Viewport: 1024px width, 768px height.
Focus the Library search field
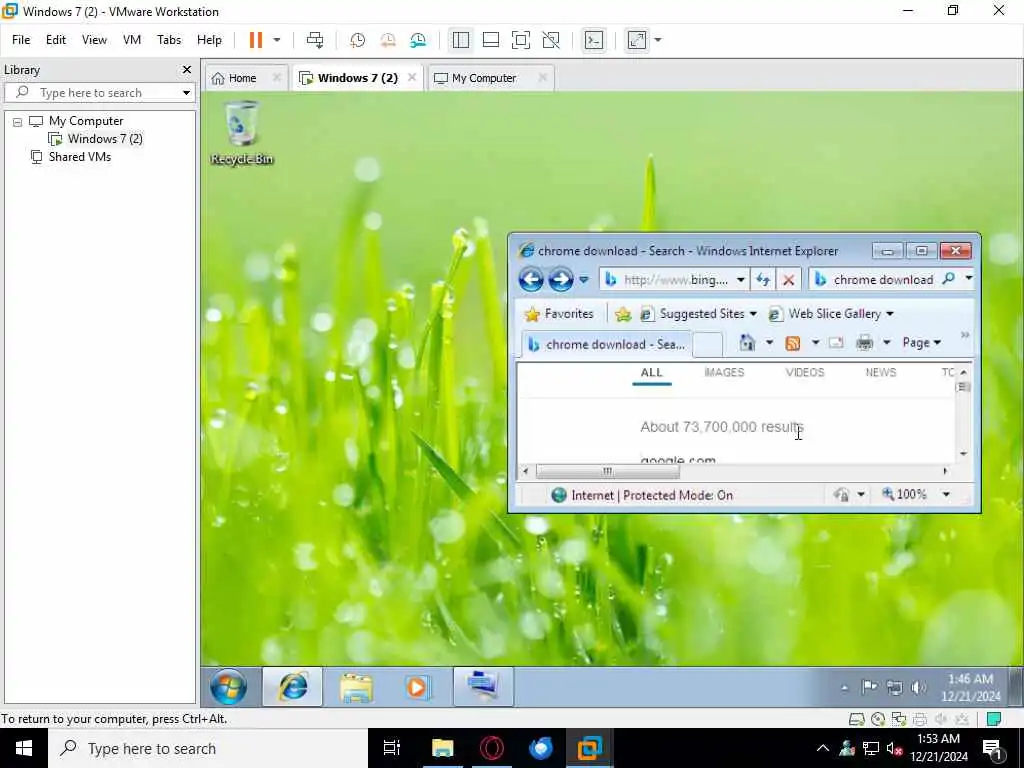point(98,93)
